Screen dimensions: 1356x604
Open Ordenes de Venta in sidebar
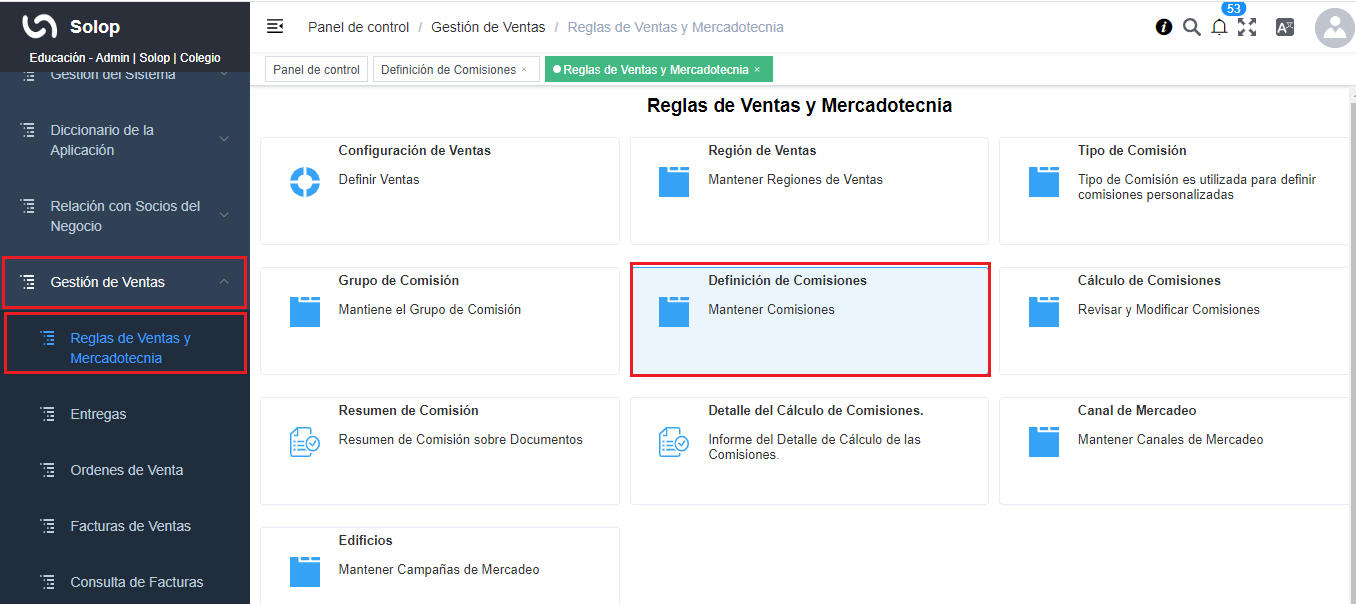[126, 470]
